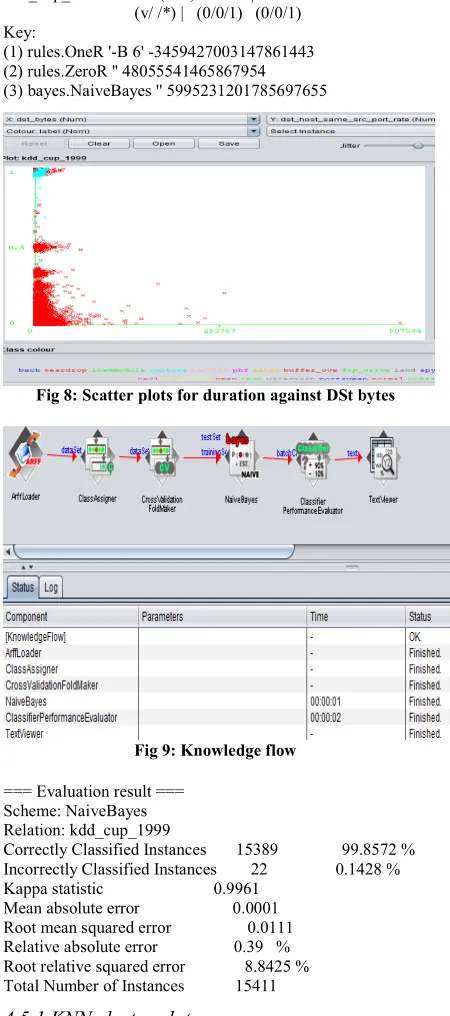This screenshot has width=450, height=1016.
Task: Click the Time column header
Action: coord(356,616)
